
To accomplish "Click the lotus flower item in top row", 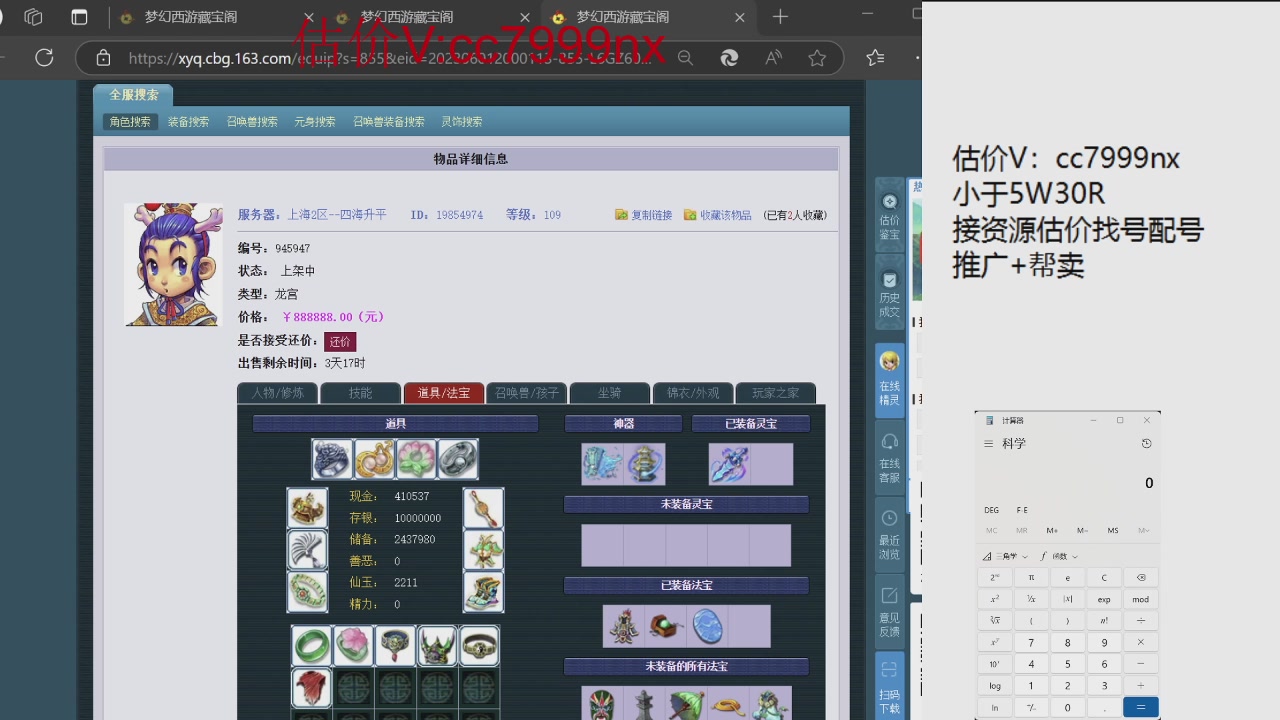I will tap(416, 459).
